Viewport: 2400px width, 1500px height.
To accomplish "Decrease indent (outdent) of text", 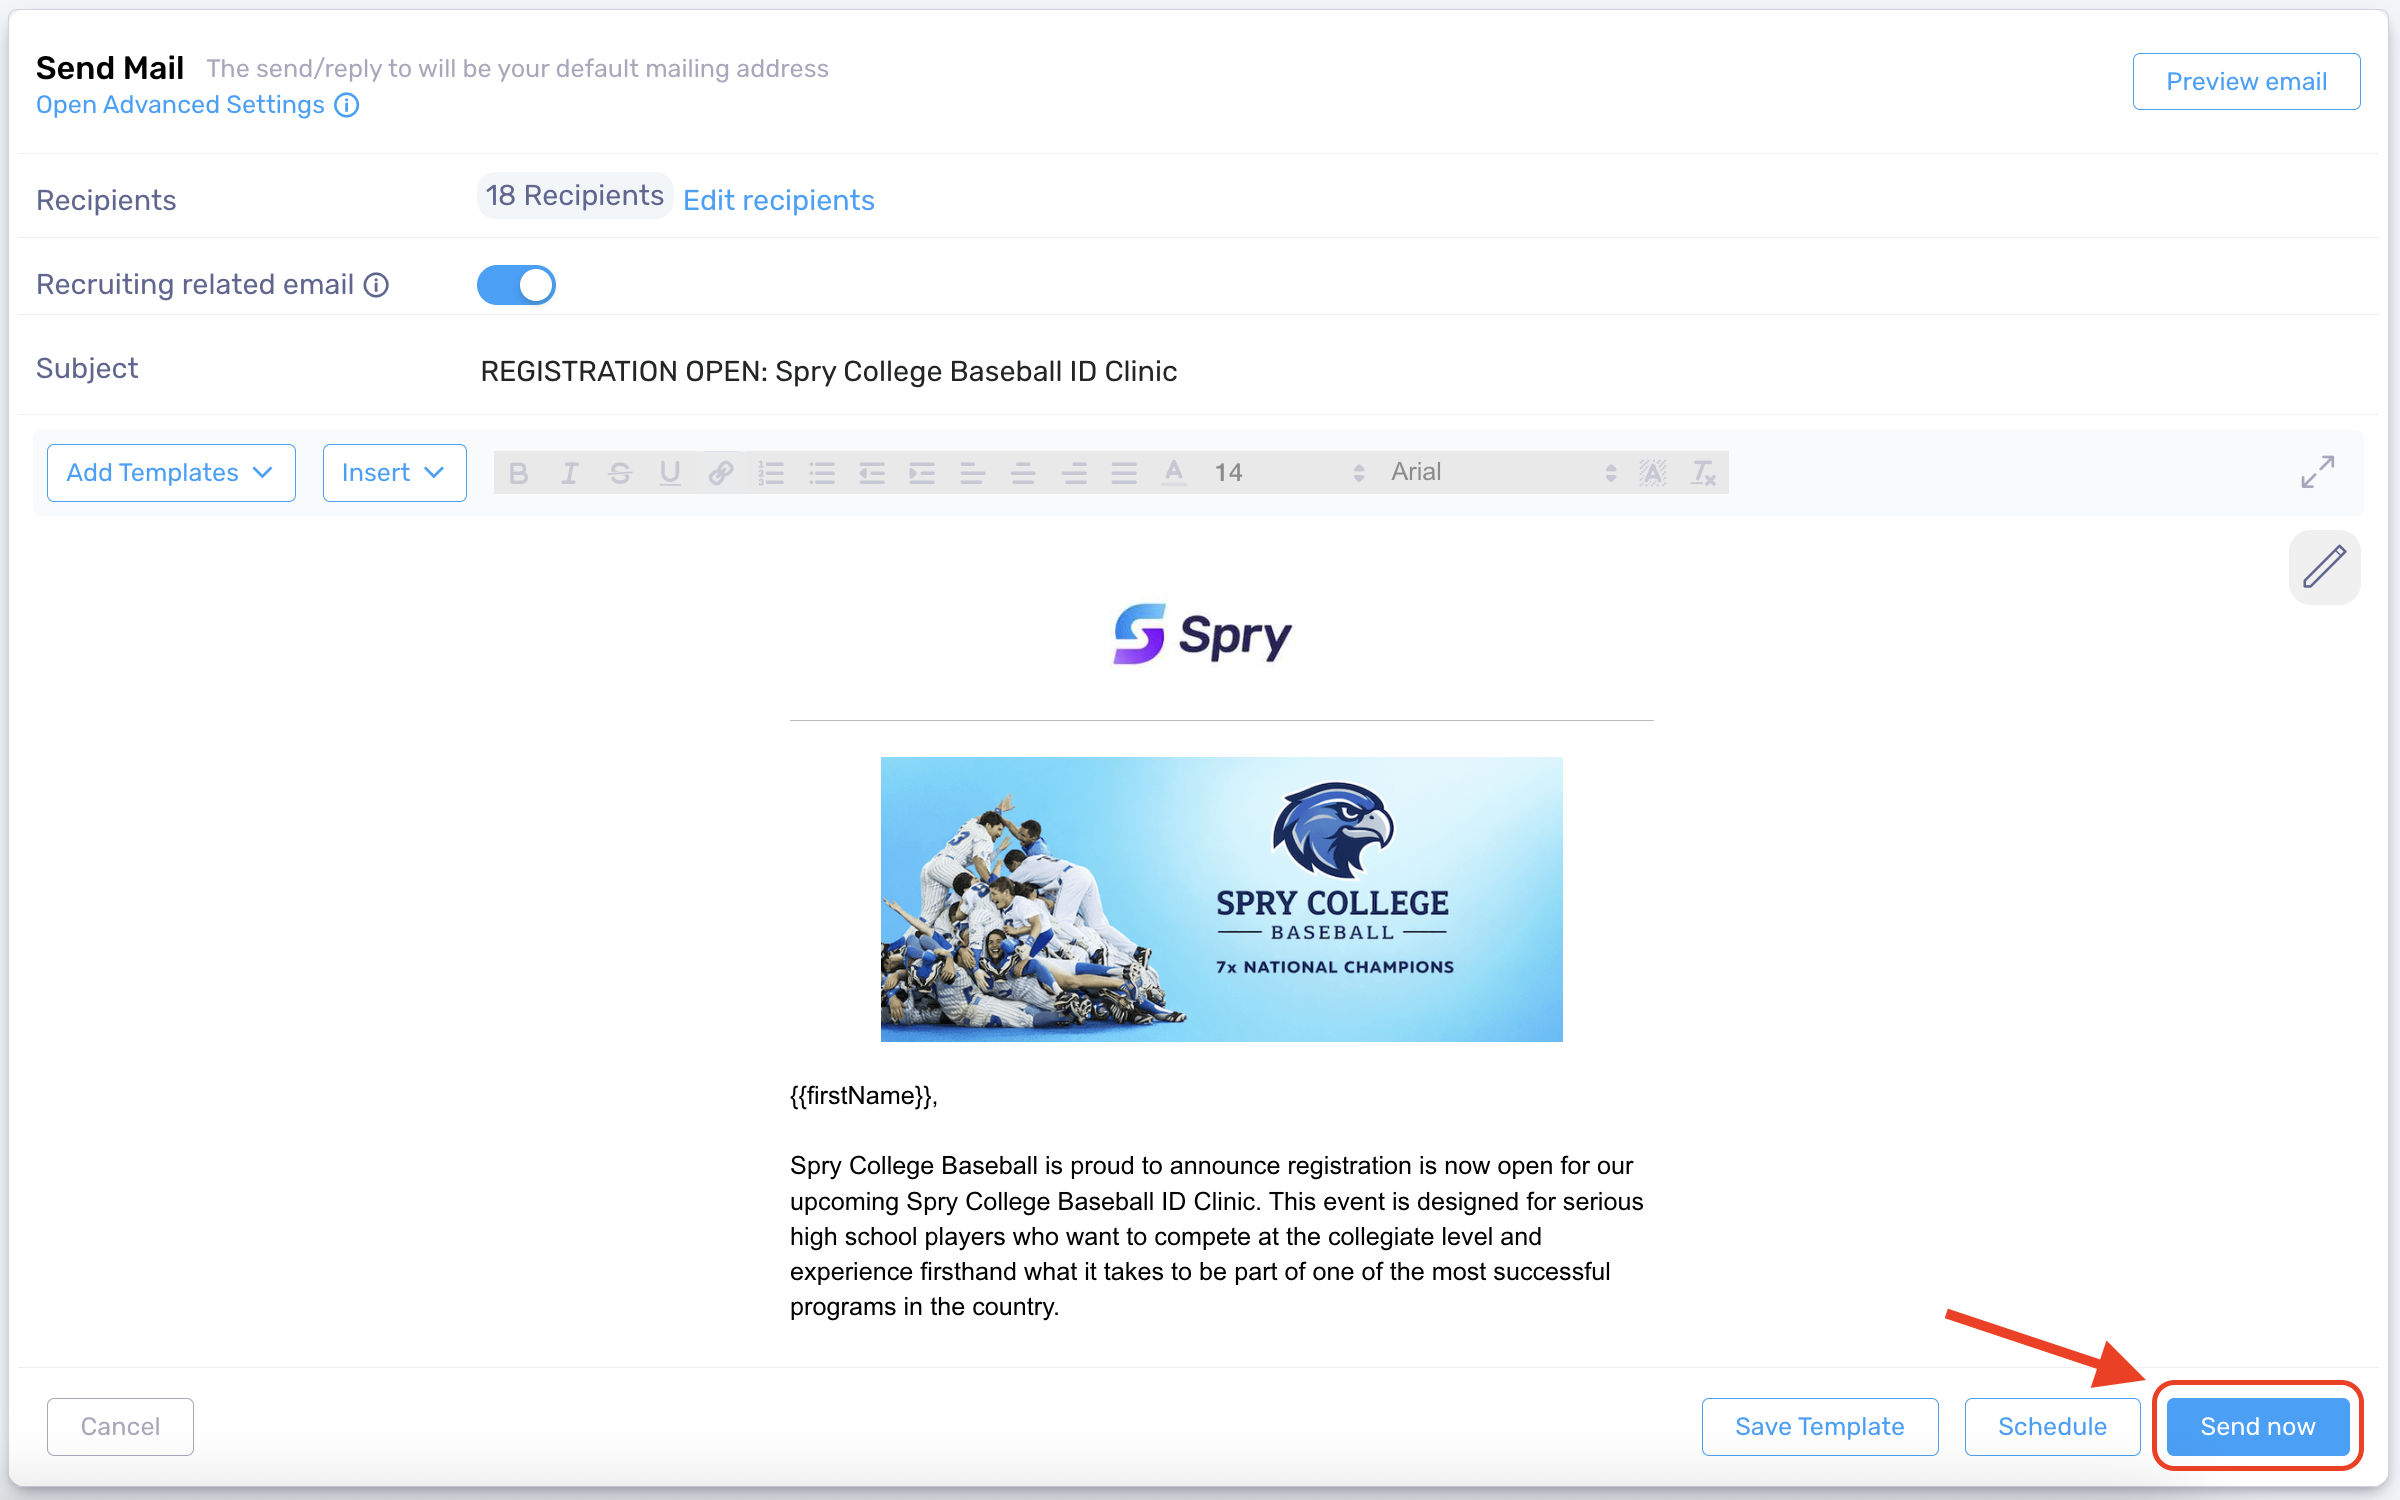I will (x=872, y=473).
